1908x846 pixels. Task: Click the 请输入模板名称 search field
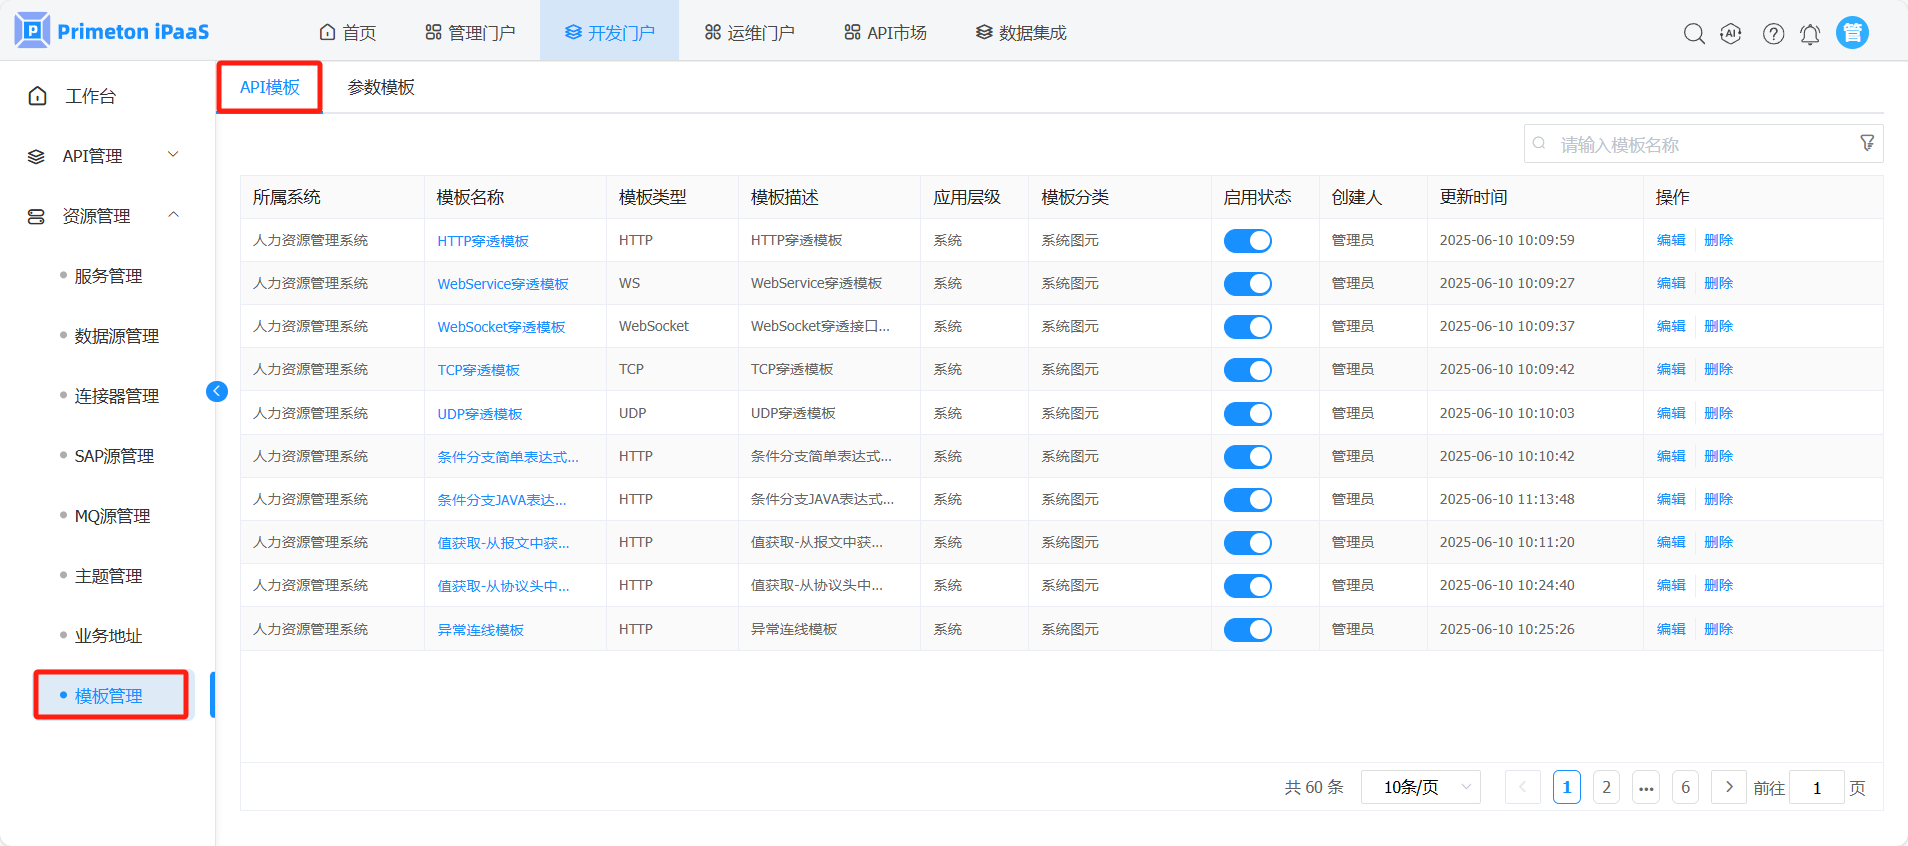coord(1700,145)
